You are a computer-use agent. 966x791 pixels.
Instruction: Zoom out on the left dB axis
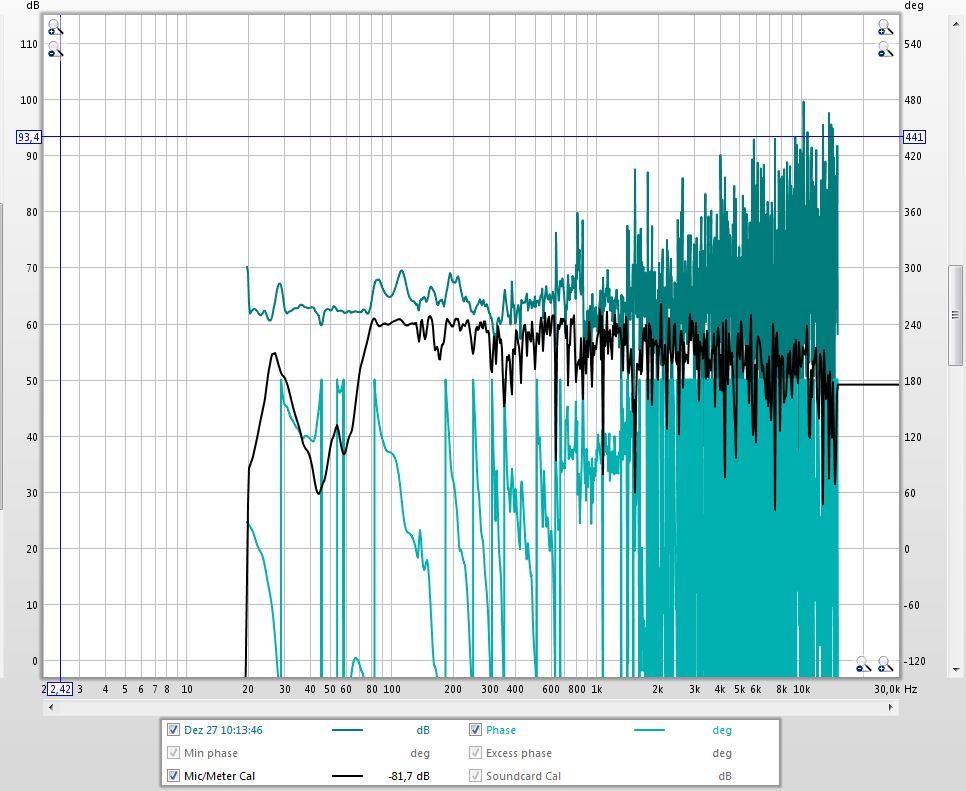(54, 49)
